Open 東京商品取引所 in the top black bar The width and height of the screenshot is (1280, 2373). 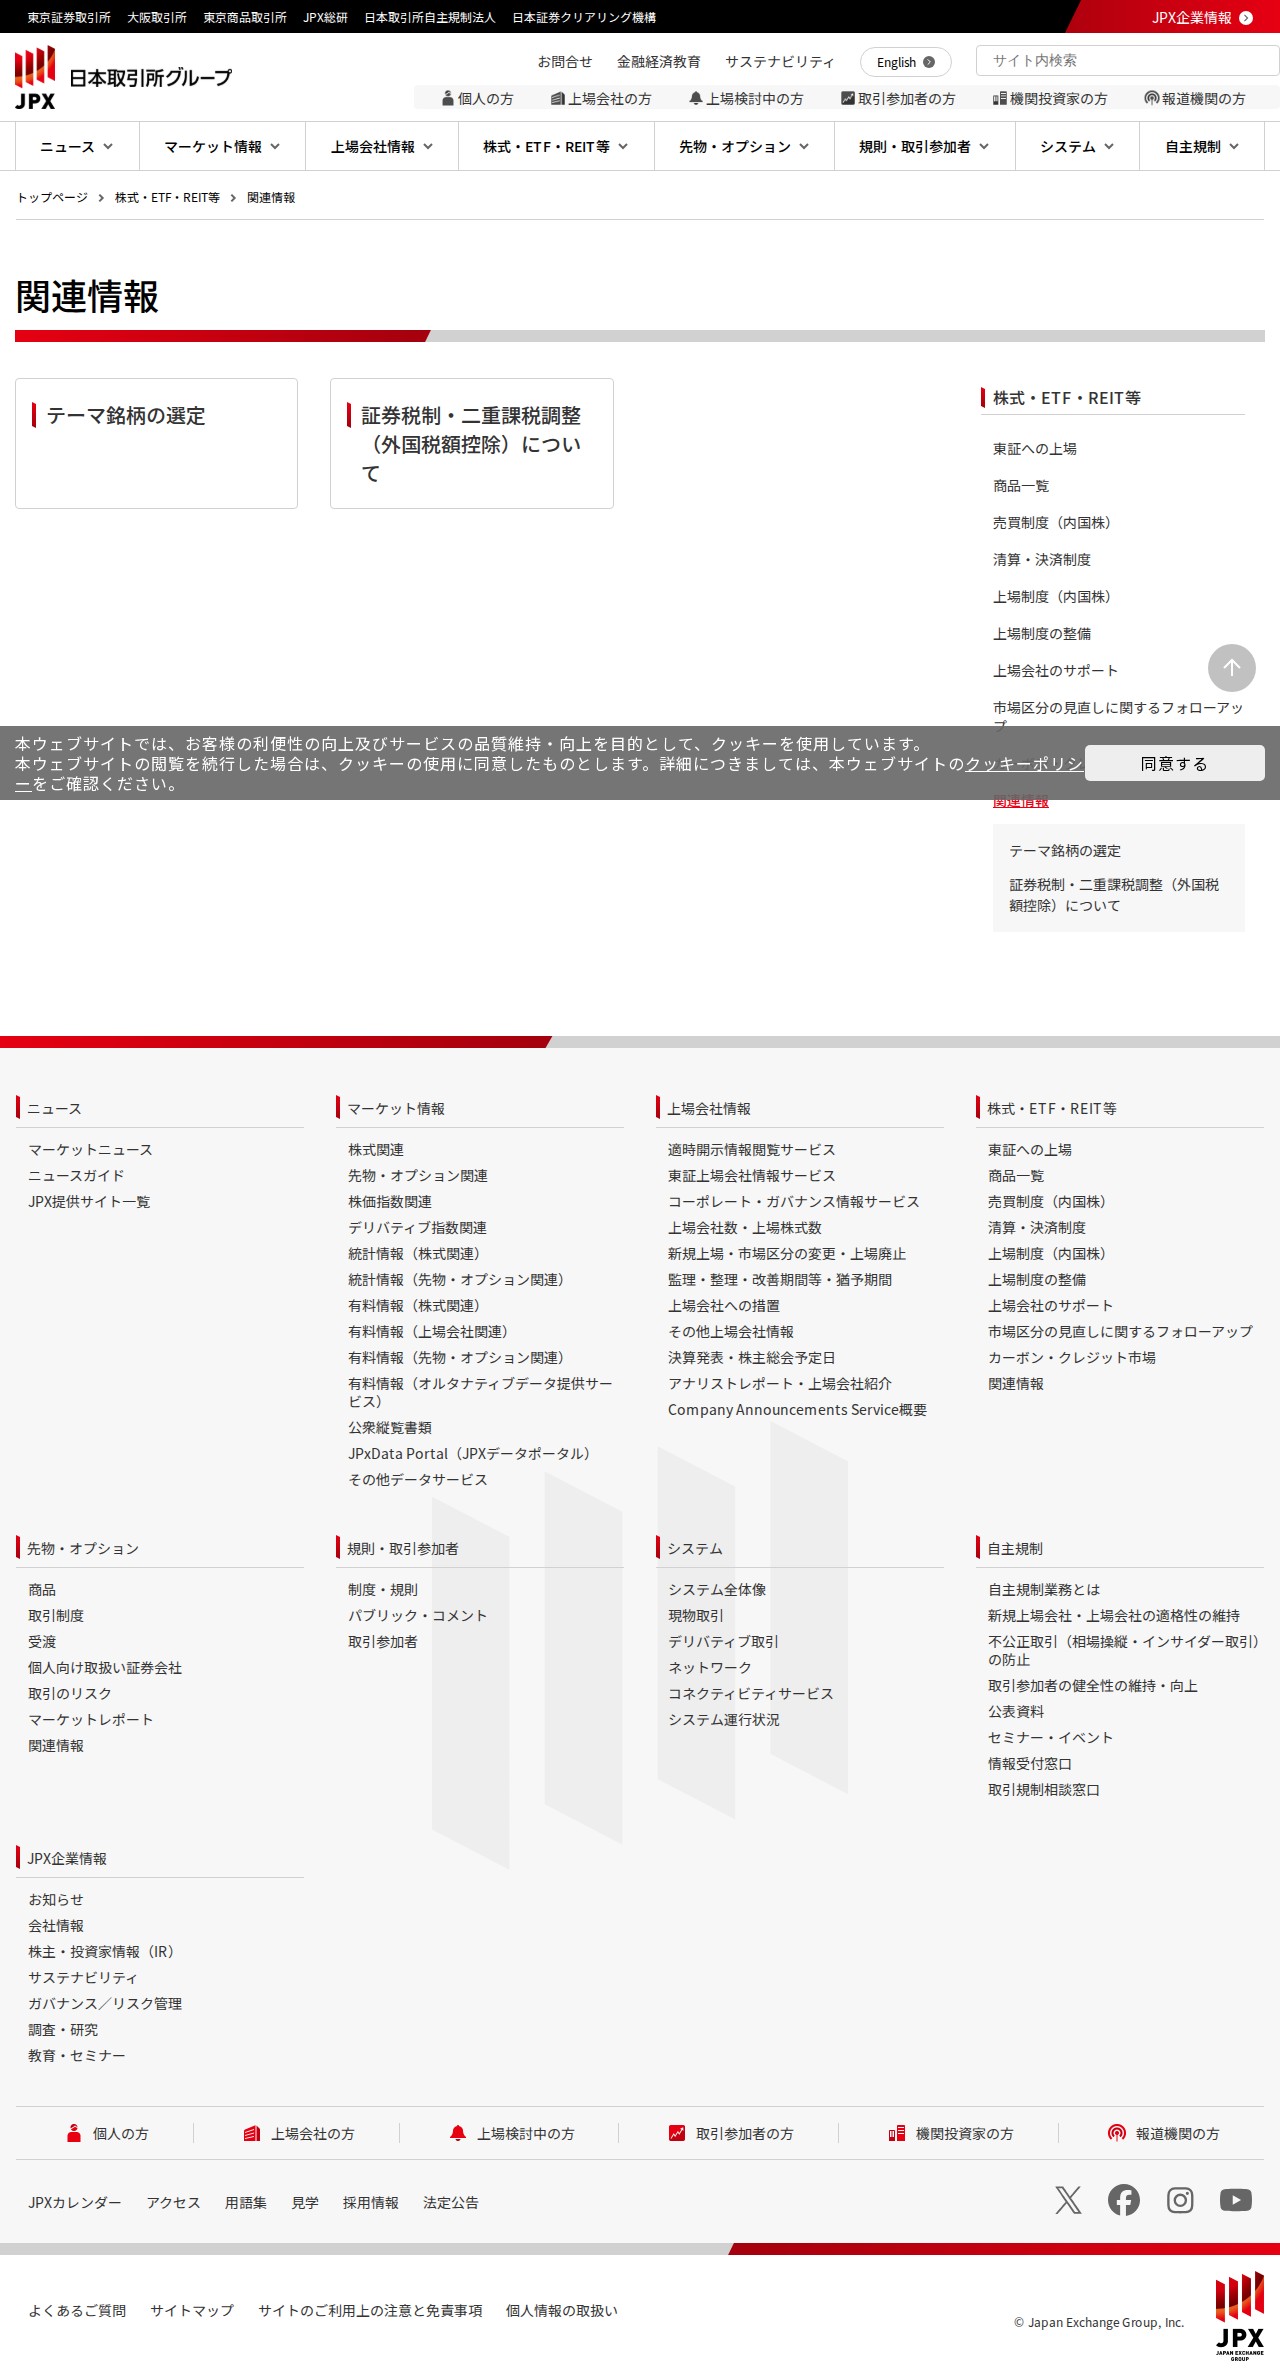(245, 18)
